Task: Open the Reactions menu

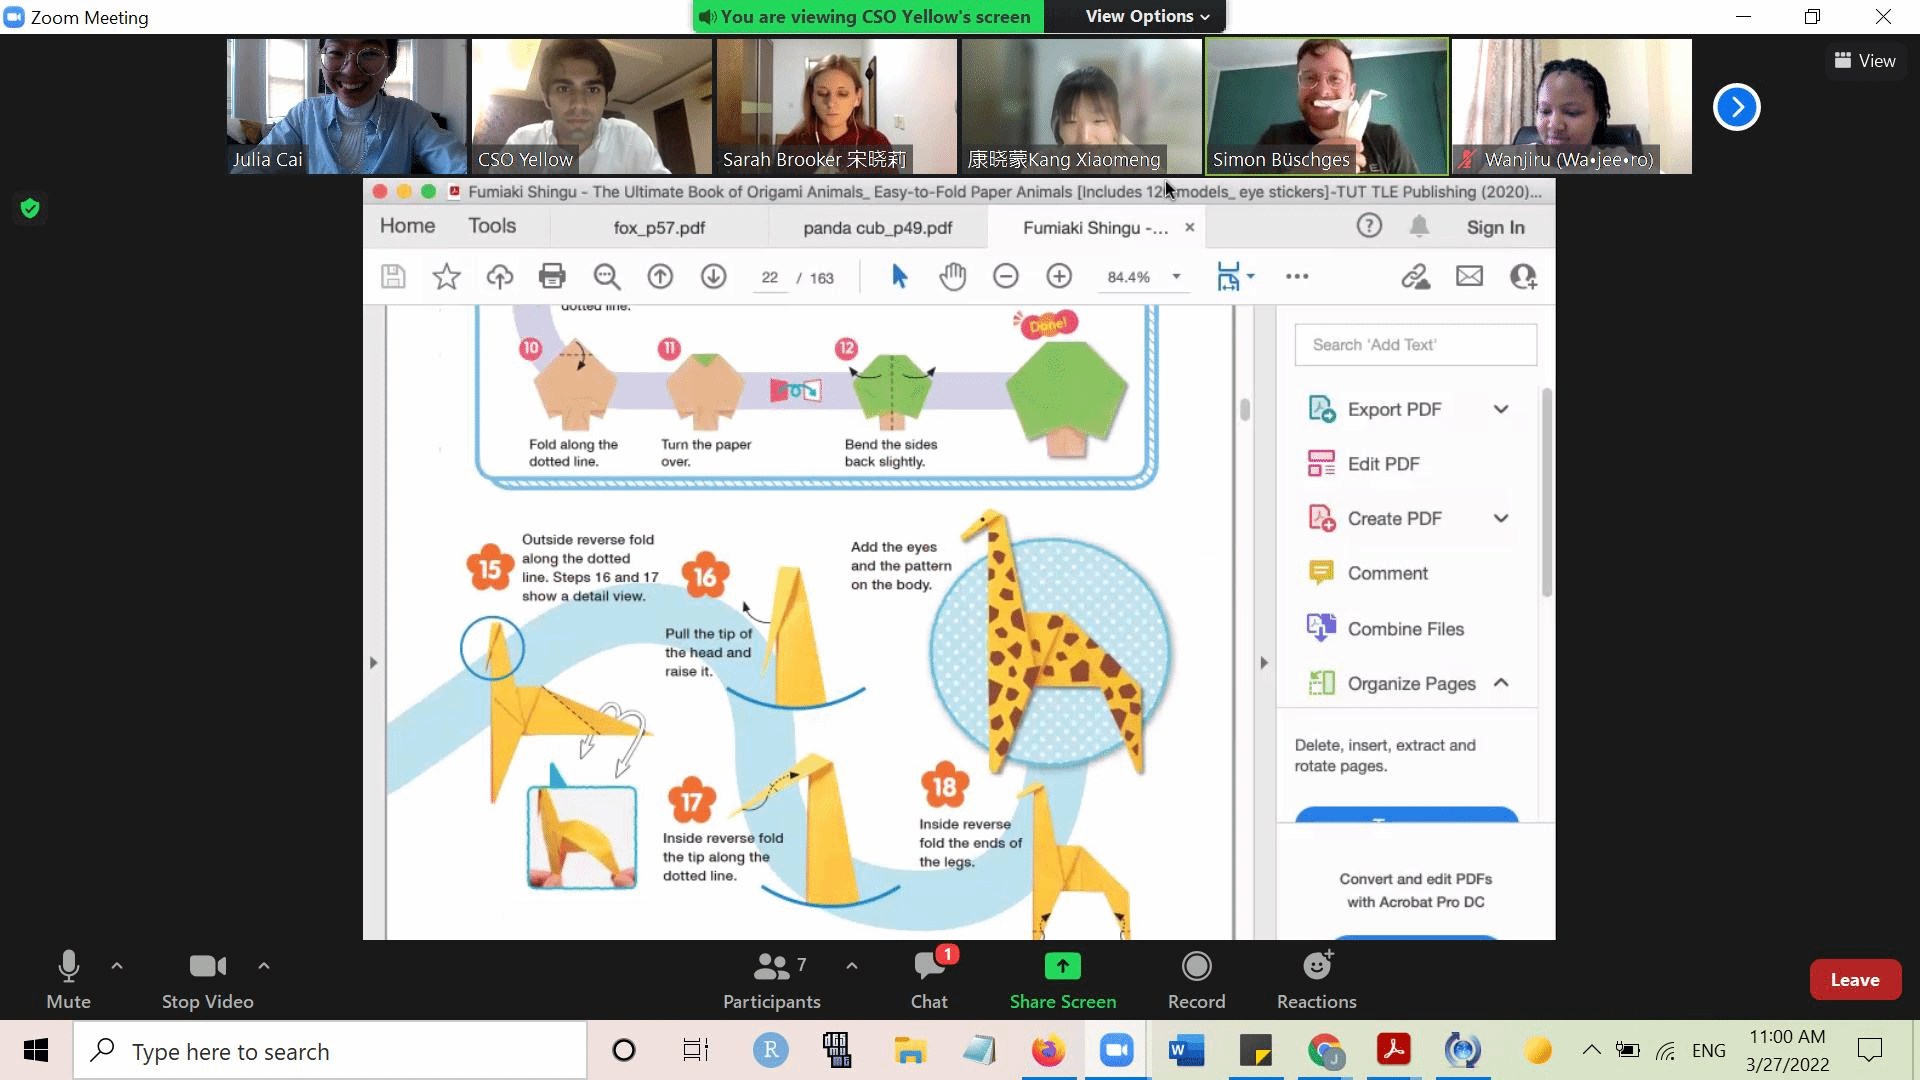Action: (1316, 980)
